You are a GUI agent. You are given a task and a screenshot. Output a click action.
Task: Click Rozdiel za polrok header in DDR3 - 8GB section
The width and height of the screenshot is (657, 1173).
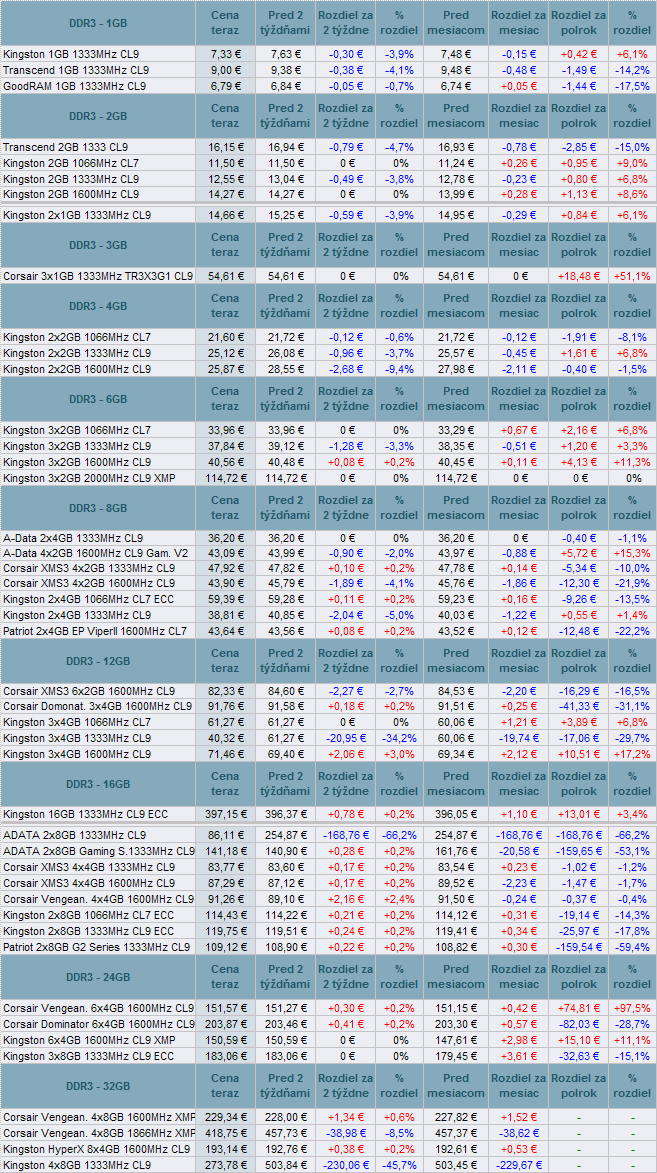578,508
